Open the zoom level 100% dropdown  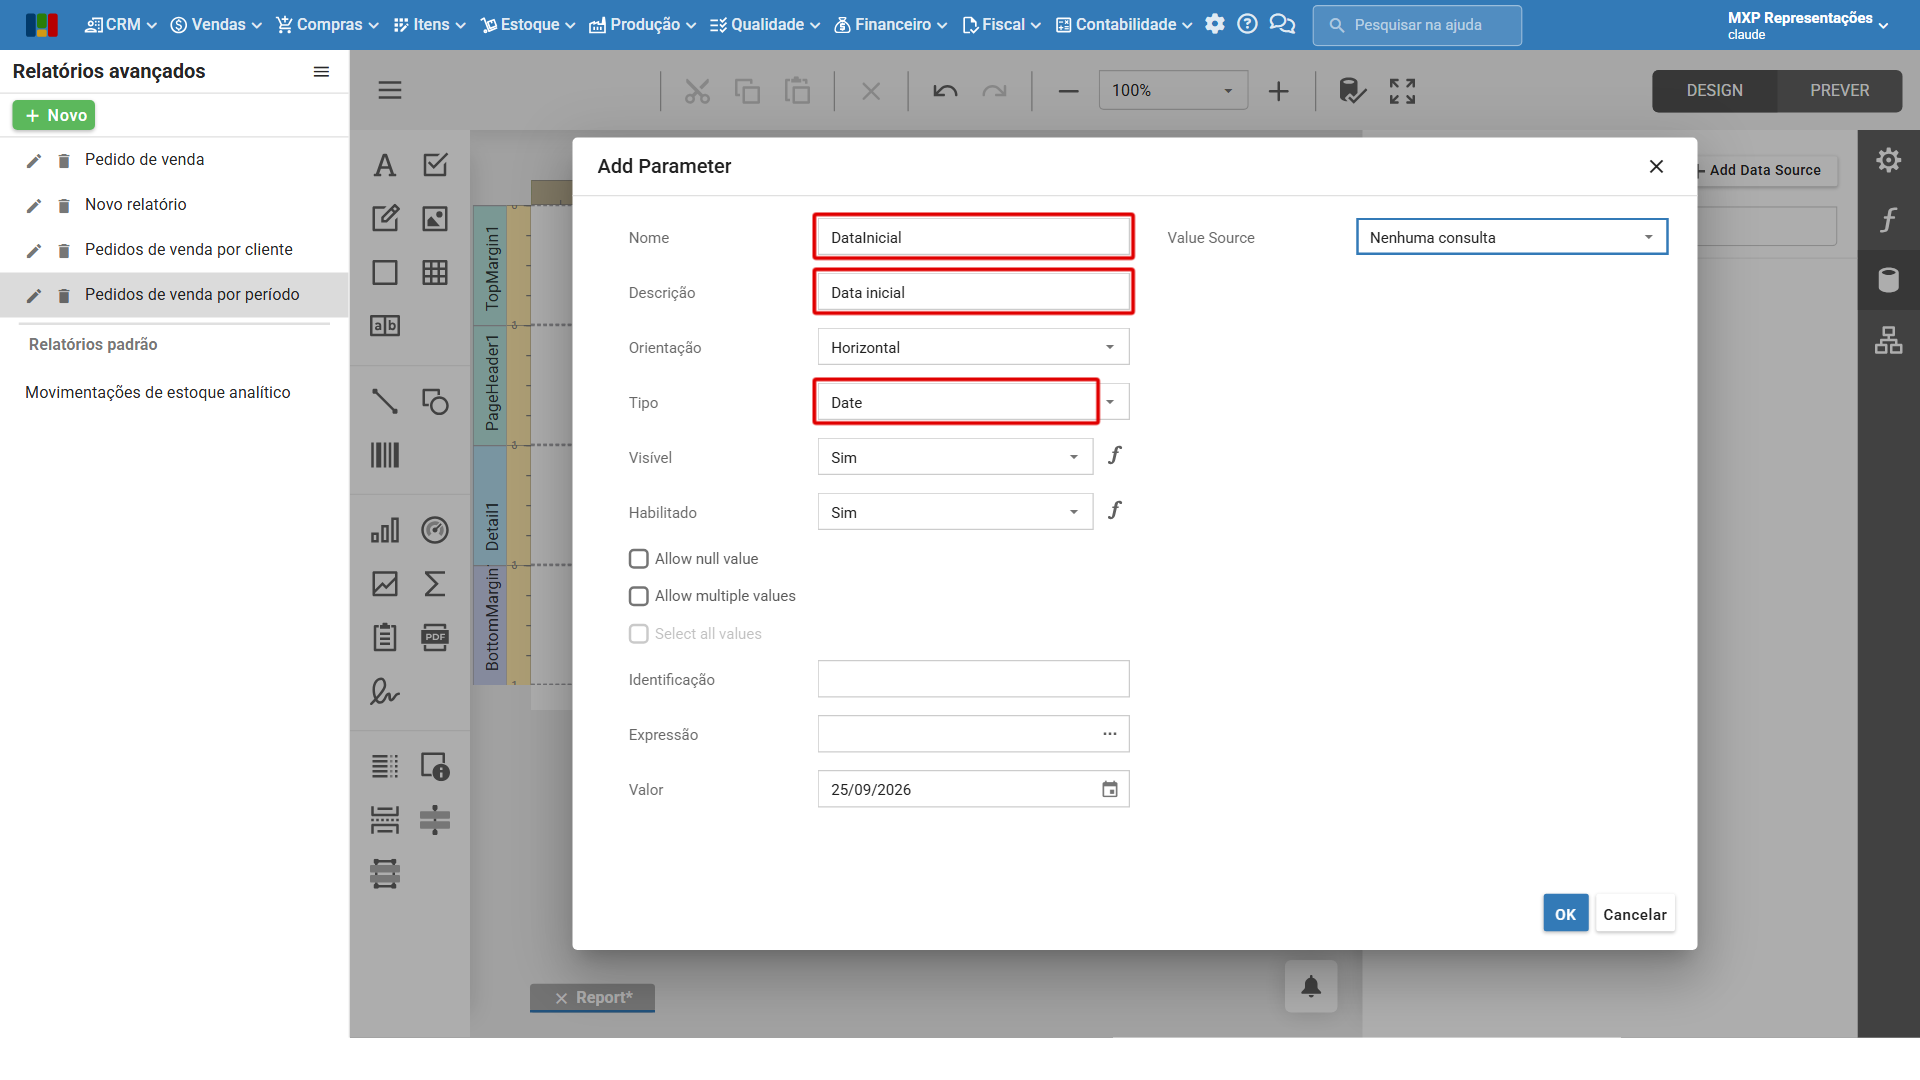pyautogui.click(x=1173, y=91)
